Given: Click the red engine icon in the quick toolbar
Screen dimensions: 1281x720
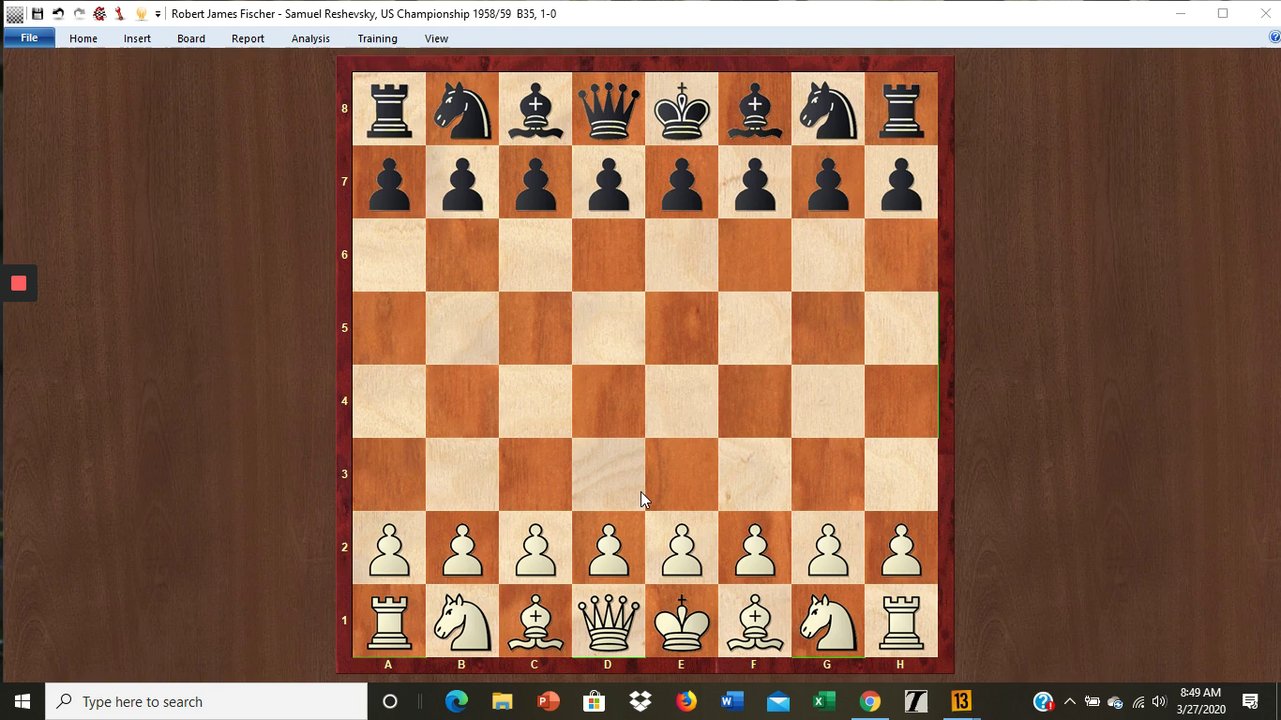Looking at the screenshot, I should (99, 14).
